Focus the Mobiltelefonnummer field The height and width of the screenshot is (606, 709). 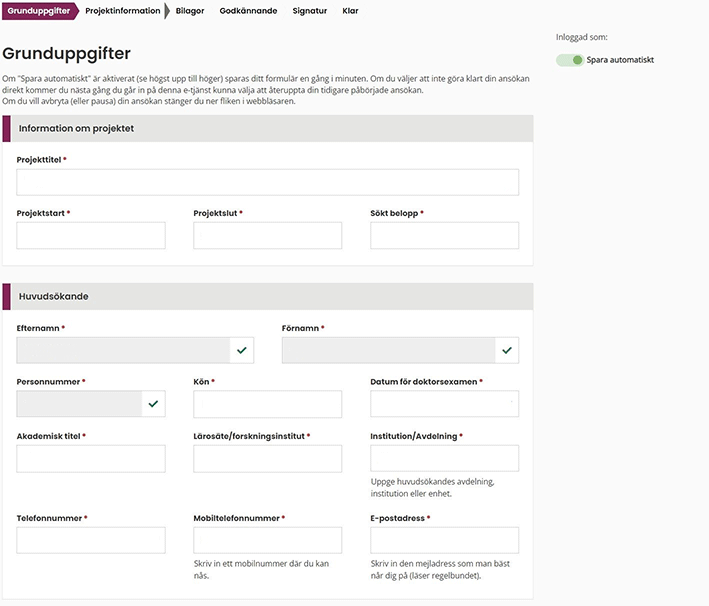[268, 540]
